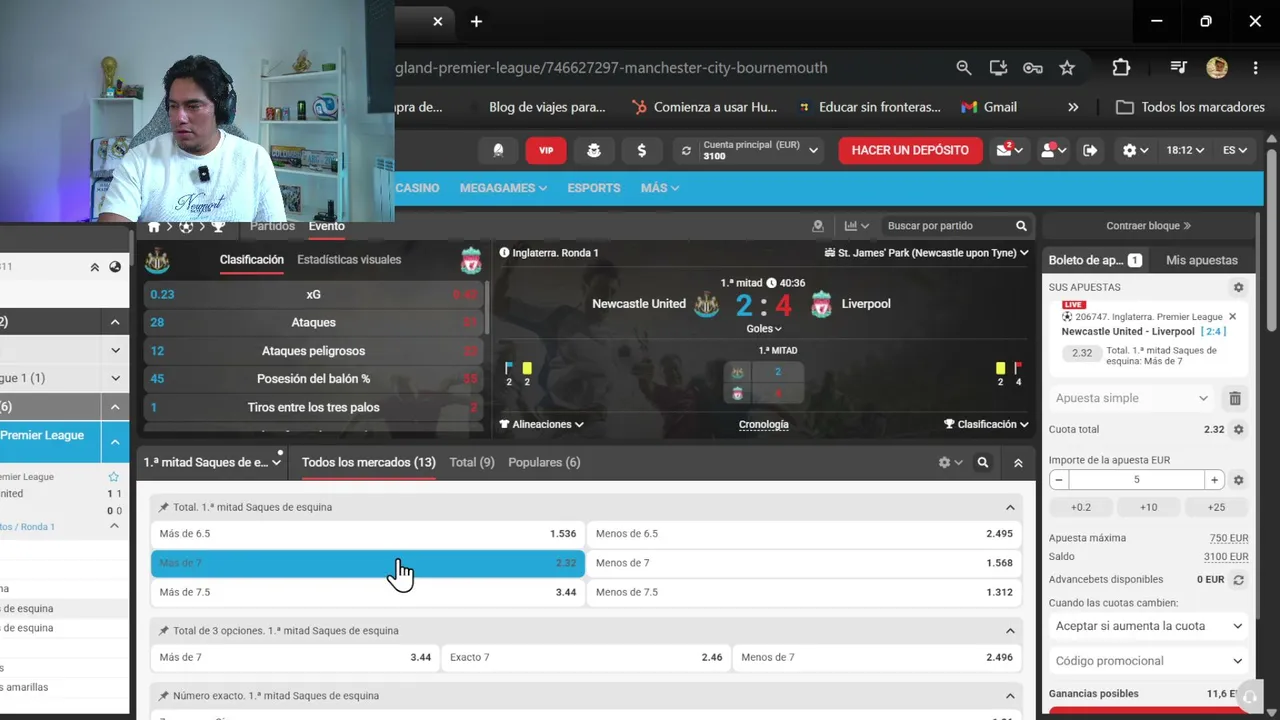The image size is (1280, 720).
Task: Open the Cuenta principal account dropdown
Action: 758,150
